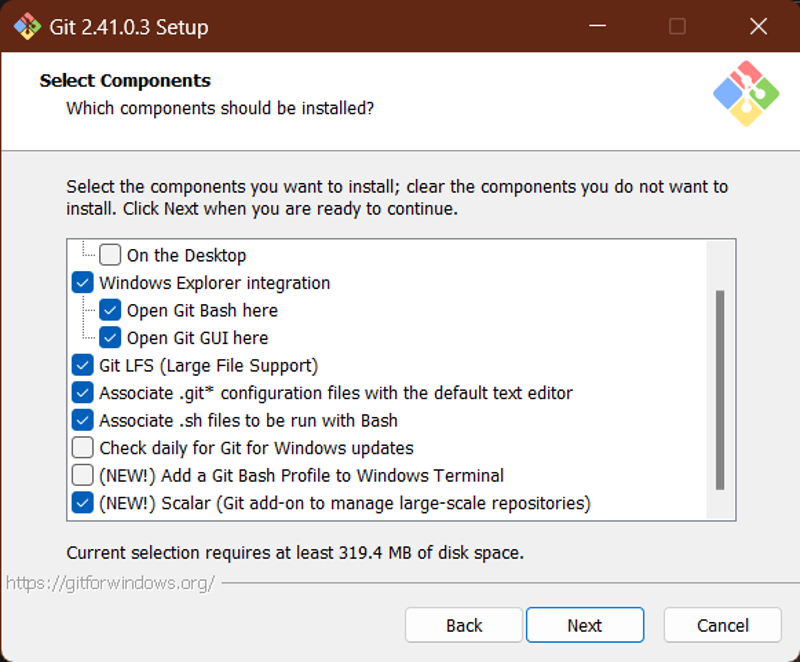800x662 pixels.
Task: Close the Git Setup window
Action: (758, 26)
